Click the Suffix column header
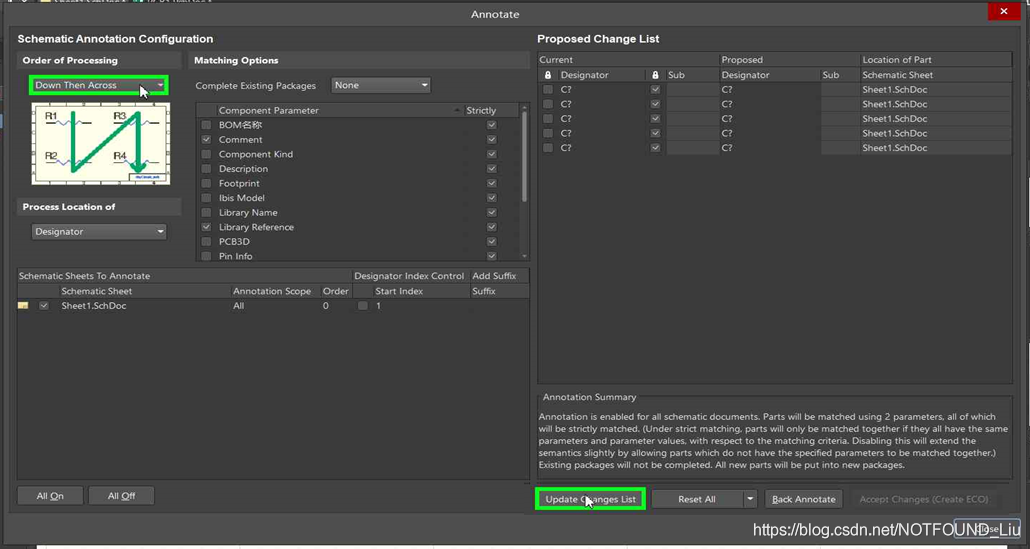 (x=483, y=291)
